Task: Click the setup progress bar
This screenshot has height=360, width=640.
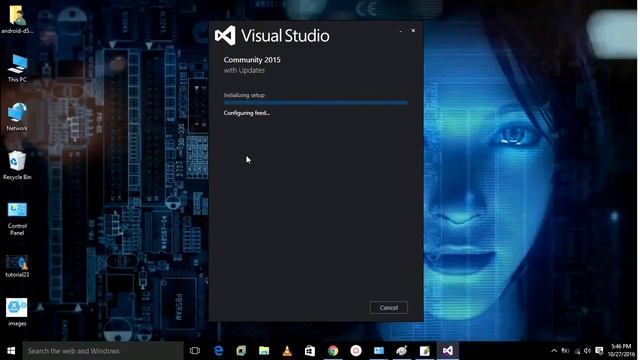Action: [x=316, y=102]
